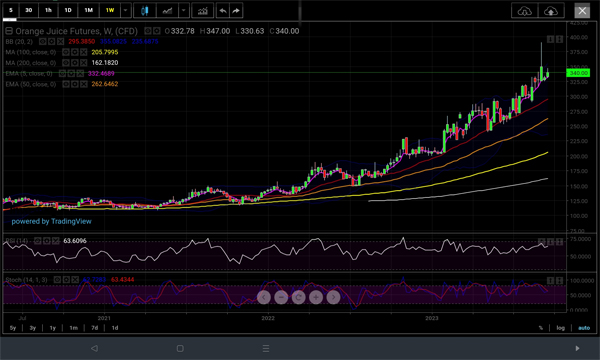The width and height of the screenshot is (600, 360).
Task: Toggle visibility of EMA (50, close, 0)
Action: 66,84
